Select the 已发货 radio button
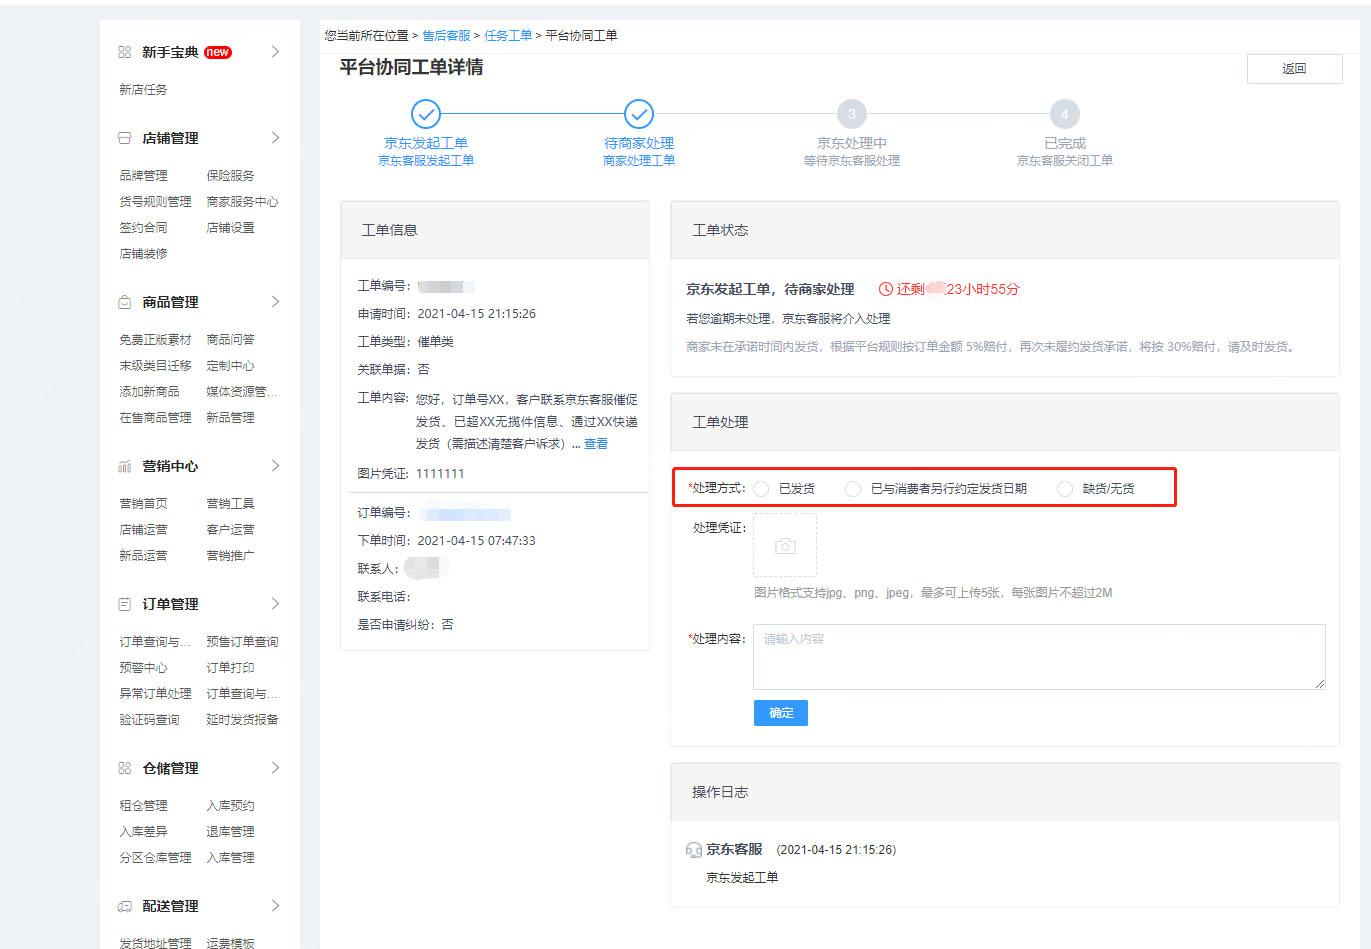The height and width of the screenshot is (949, 1371). pyautogui.click(x=760, y=488)
